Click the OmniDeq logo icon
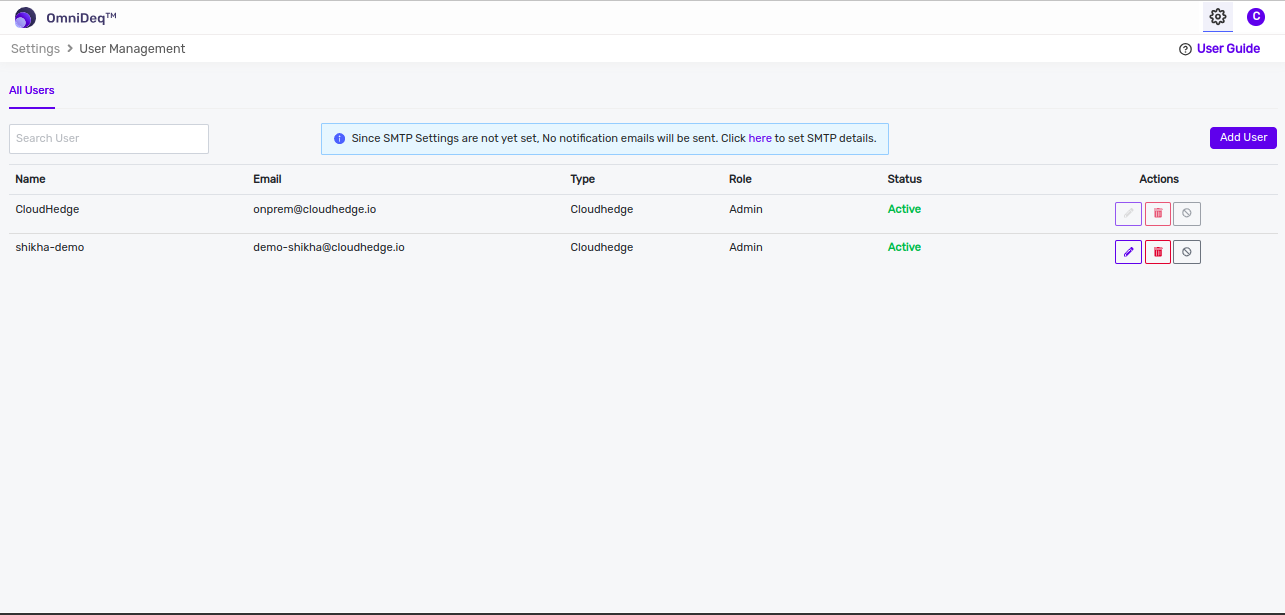This screenshot has height=615, width=1285. click(x=25, y=17)
